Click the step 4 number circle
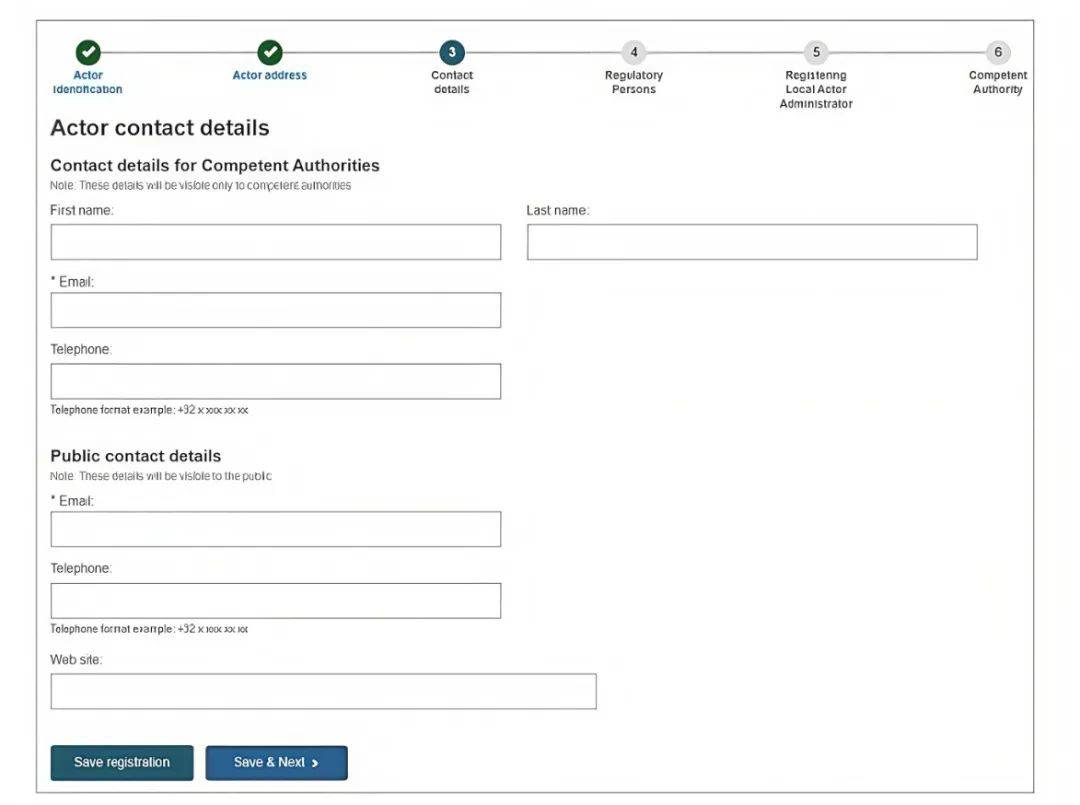The width and height of the screenshot is (1080, 805). point(633,52)
